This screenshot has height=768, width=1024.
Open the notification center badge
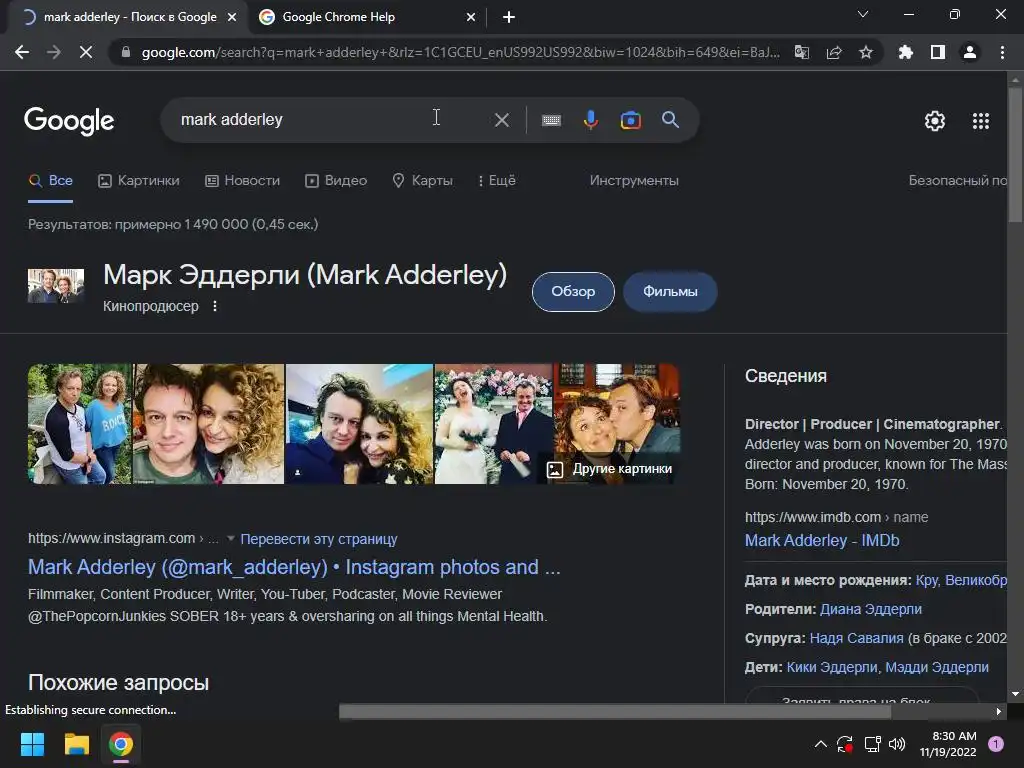pos(996,744)
